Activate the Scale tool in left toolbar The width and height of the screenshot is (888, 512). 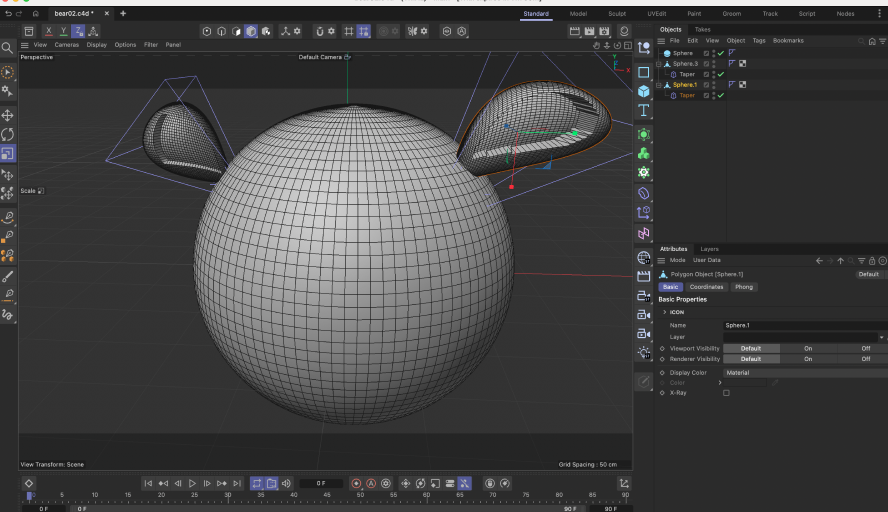8,153
